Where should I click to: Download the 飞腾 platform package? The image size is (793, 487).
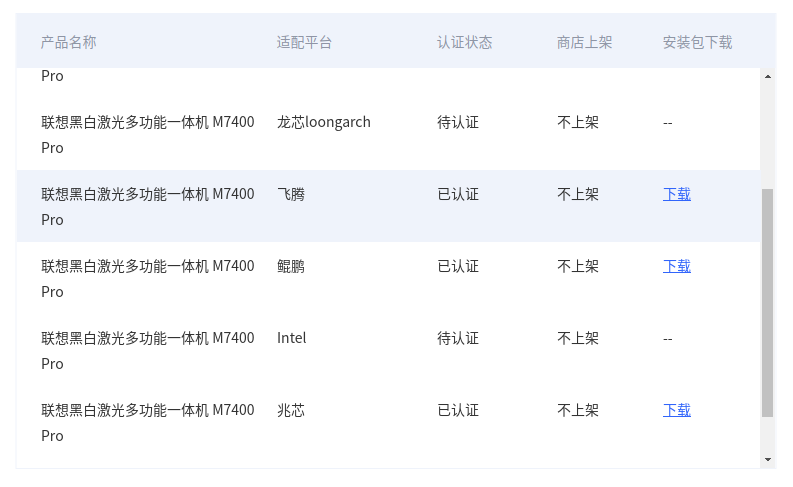[676, 194]
